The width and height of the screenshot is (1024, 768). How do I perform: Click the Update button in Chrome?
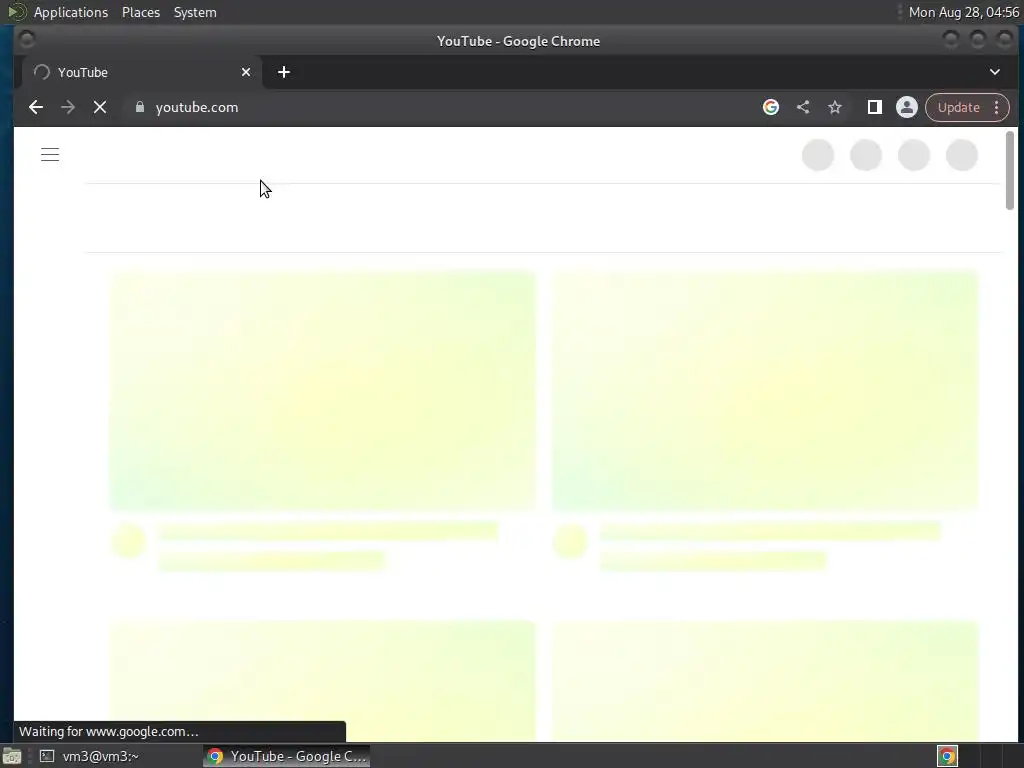click(959, 107)
